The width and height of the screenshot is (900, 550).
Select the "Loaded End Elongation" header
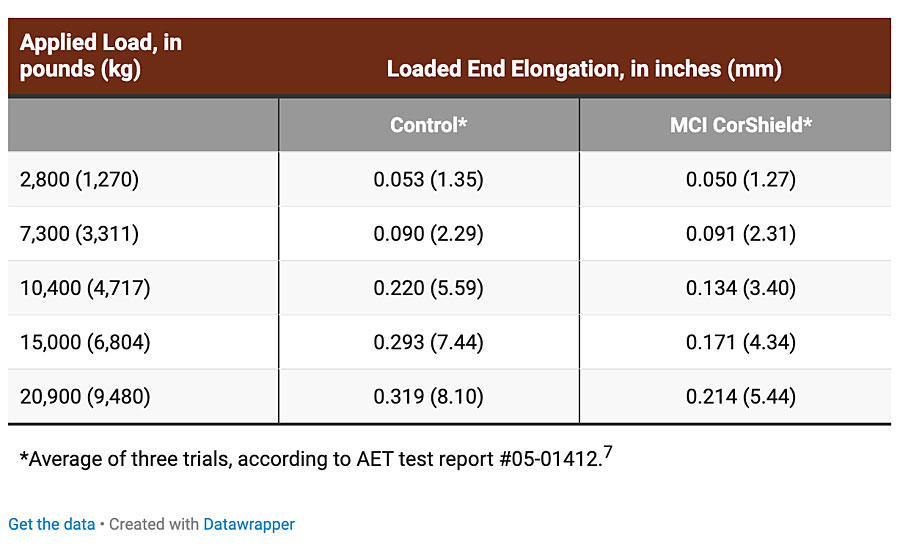[x=584, y=69]
